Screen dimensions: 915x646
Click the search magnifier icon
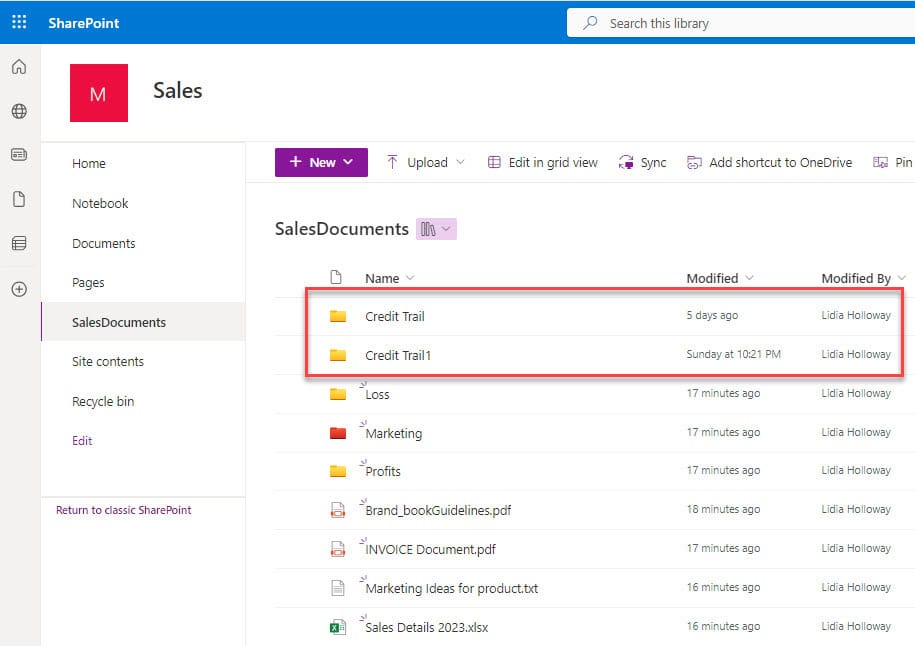(591, 23)
